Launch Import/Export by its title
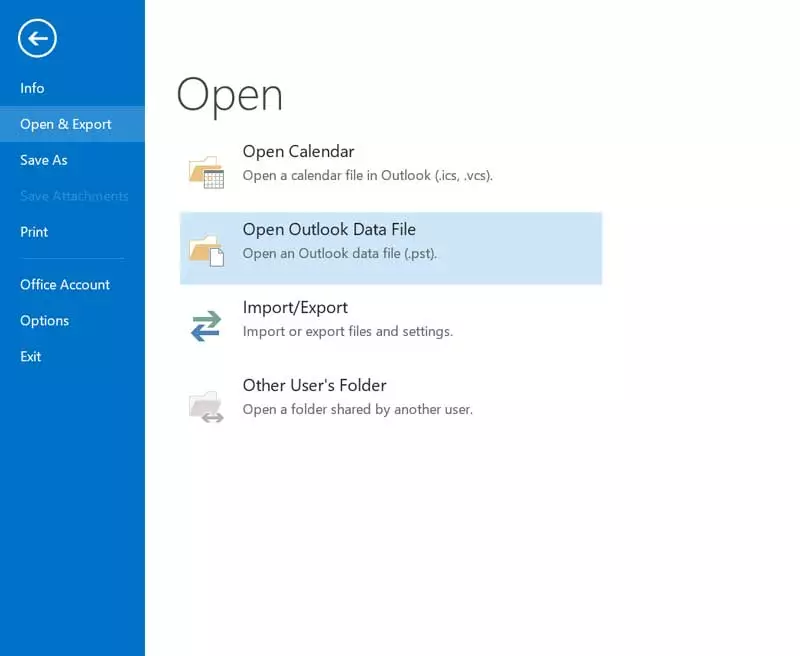 (295, 308)
